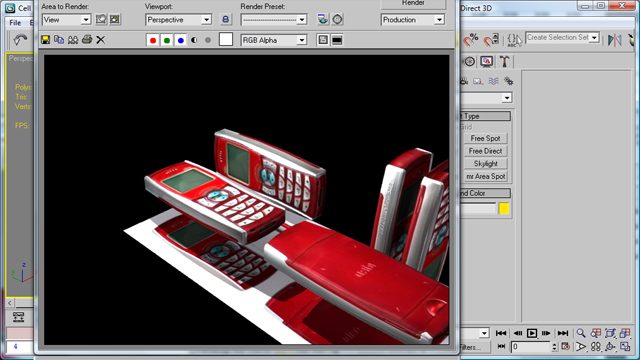Click the Save Image disk icon
Viewport: 640px width, 360px height.
click(x=46, y=40)
